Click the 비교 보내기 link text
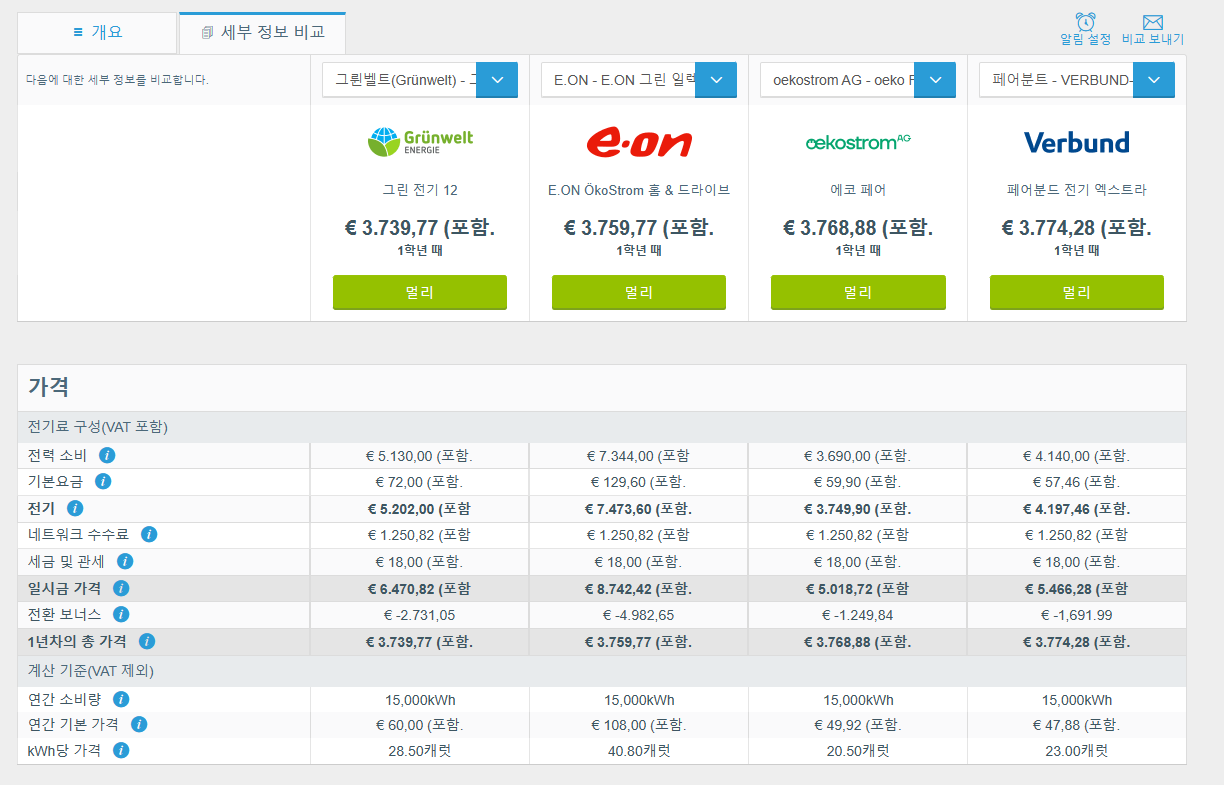Image resolution: width=1224 pixels, height=785 pixels. [x=1153, y=39]
